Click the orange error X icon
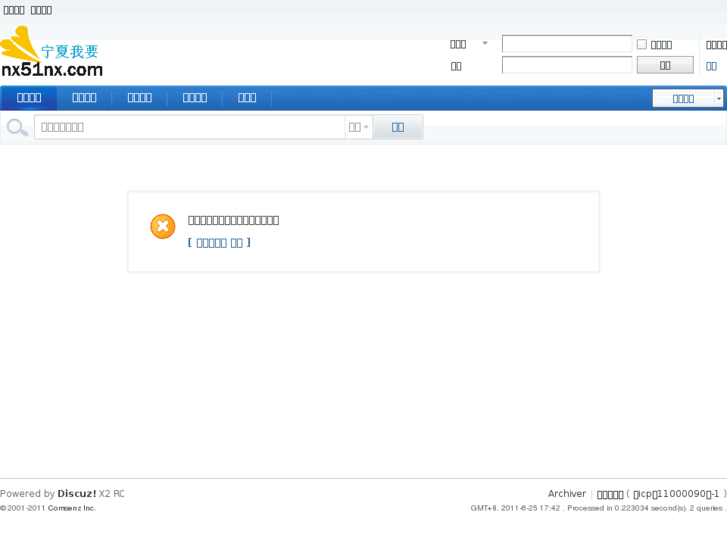 163,226
